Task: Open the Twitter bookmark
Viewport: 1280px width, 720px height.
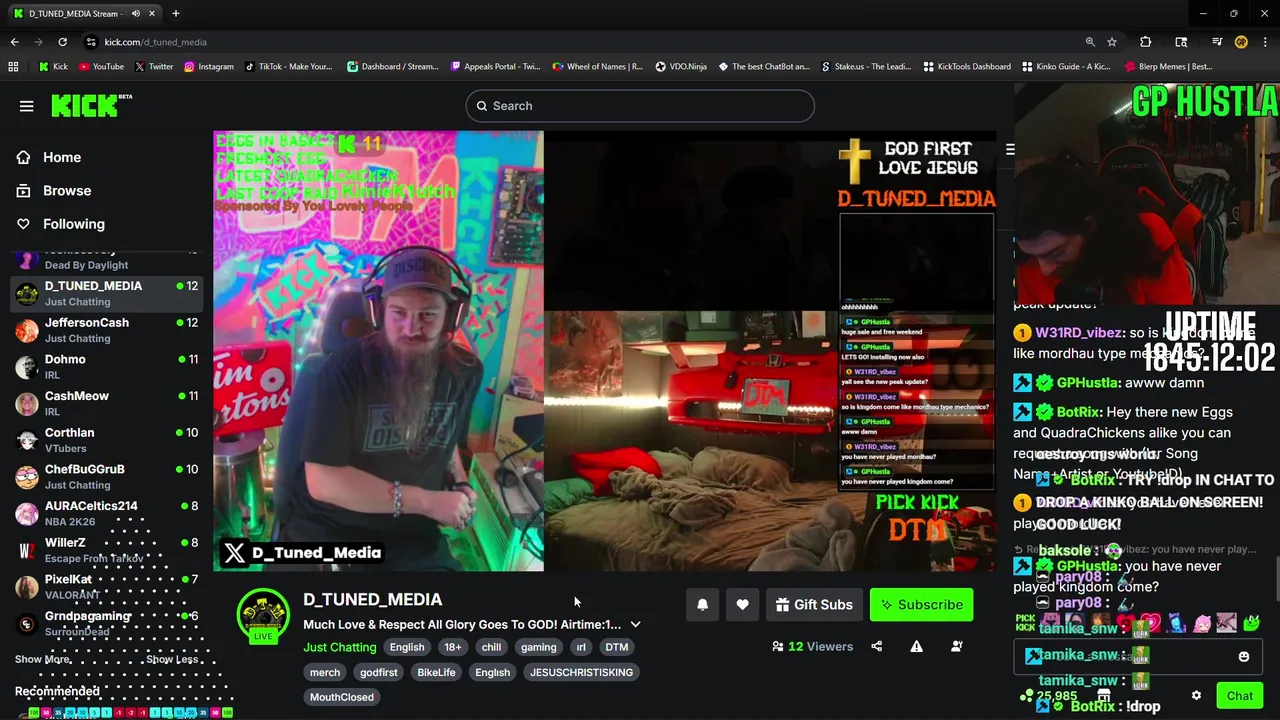Action: (x=153, y=67)
